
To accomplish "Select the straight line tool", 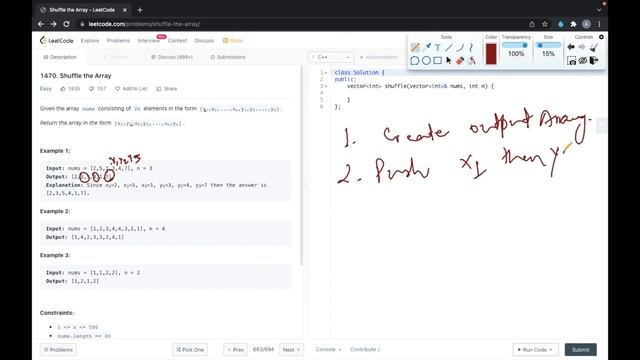I will 449,48.
